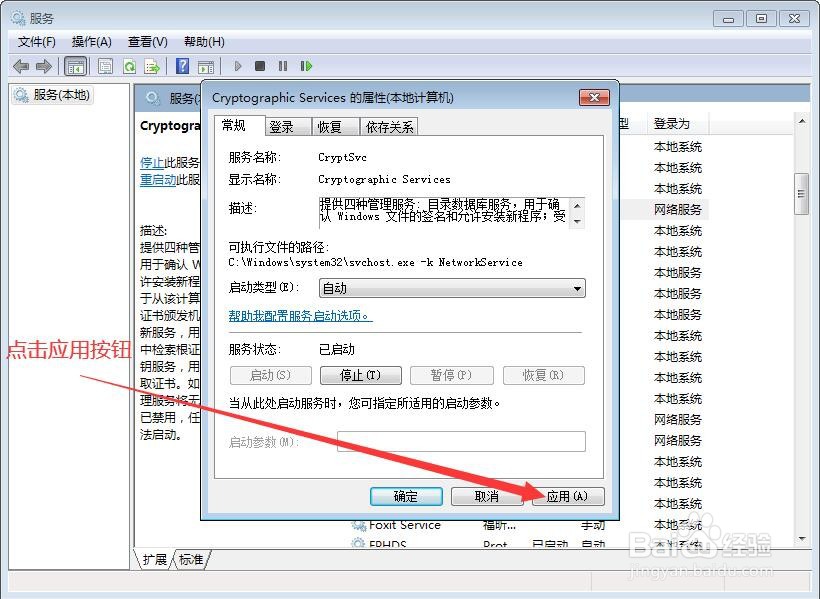820x599 pixels.
Task: Click the show console tree toolbar icon
Action: (76, 66)
